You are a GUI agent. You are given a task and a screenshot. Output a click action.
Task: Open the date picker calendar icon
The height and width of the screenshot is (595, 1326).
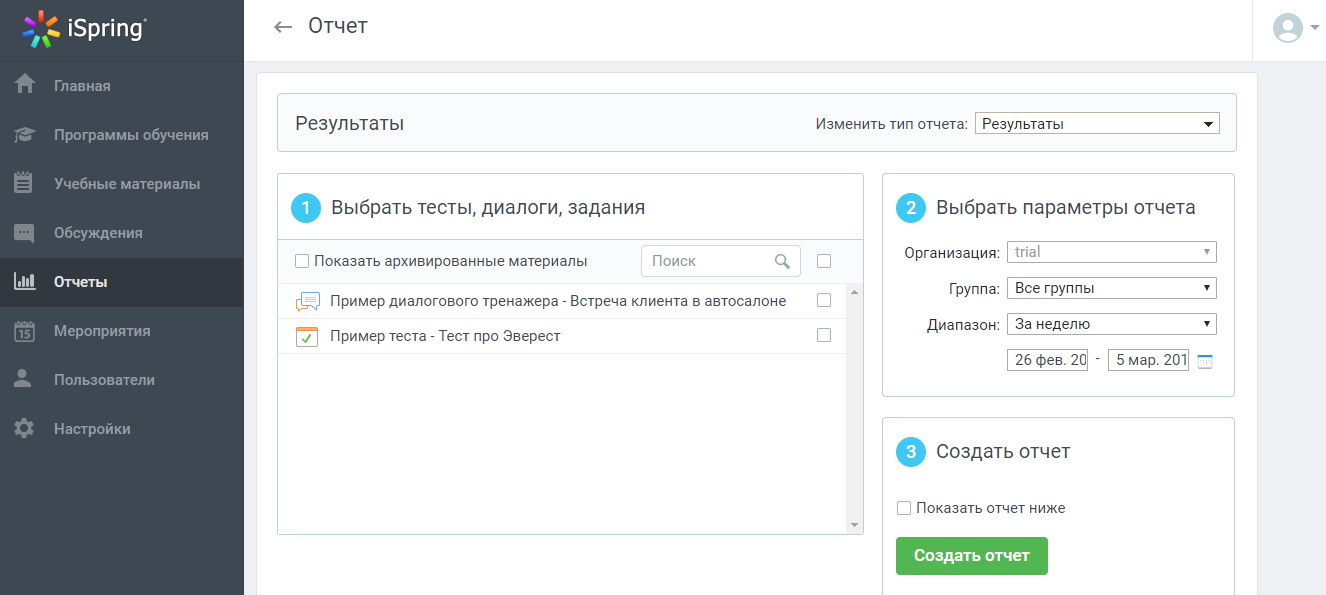click(x=1205, y=361)
